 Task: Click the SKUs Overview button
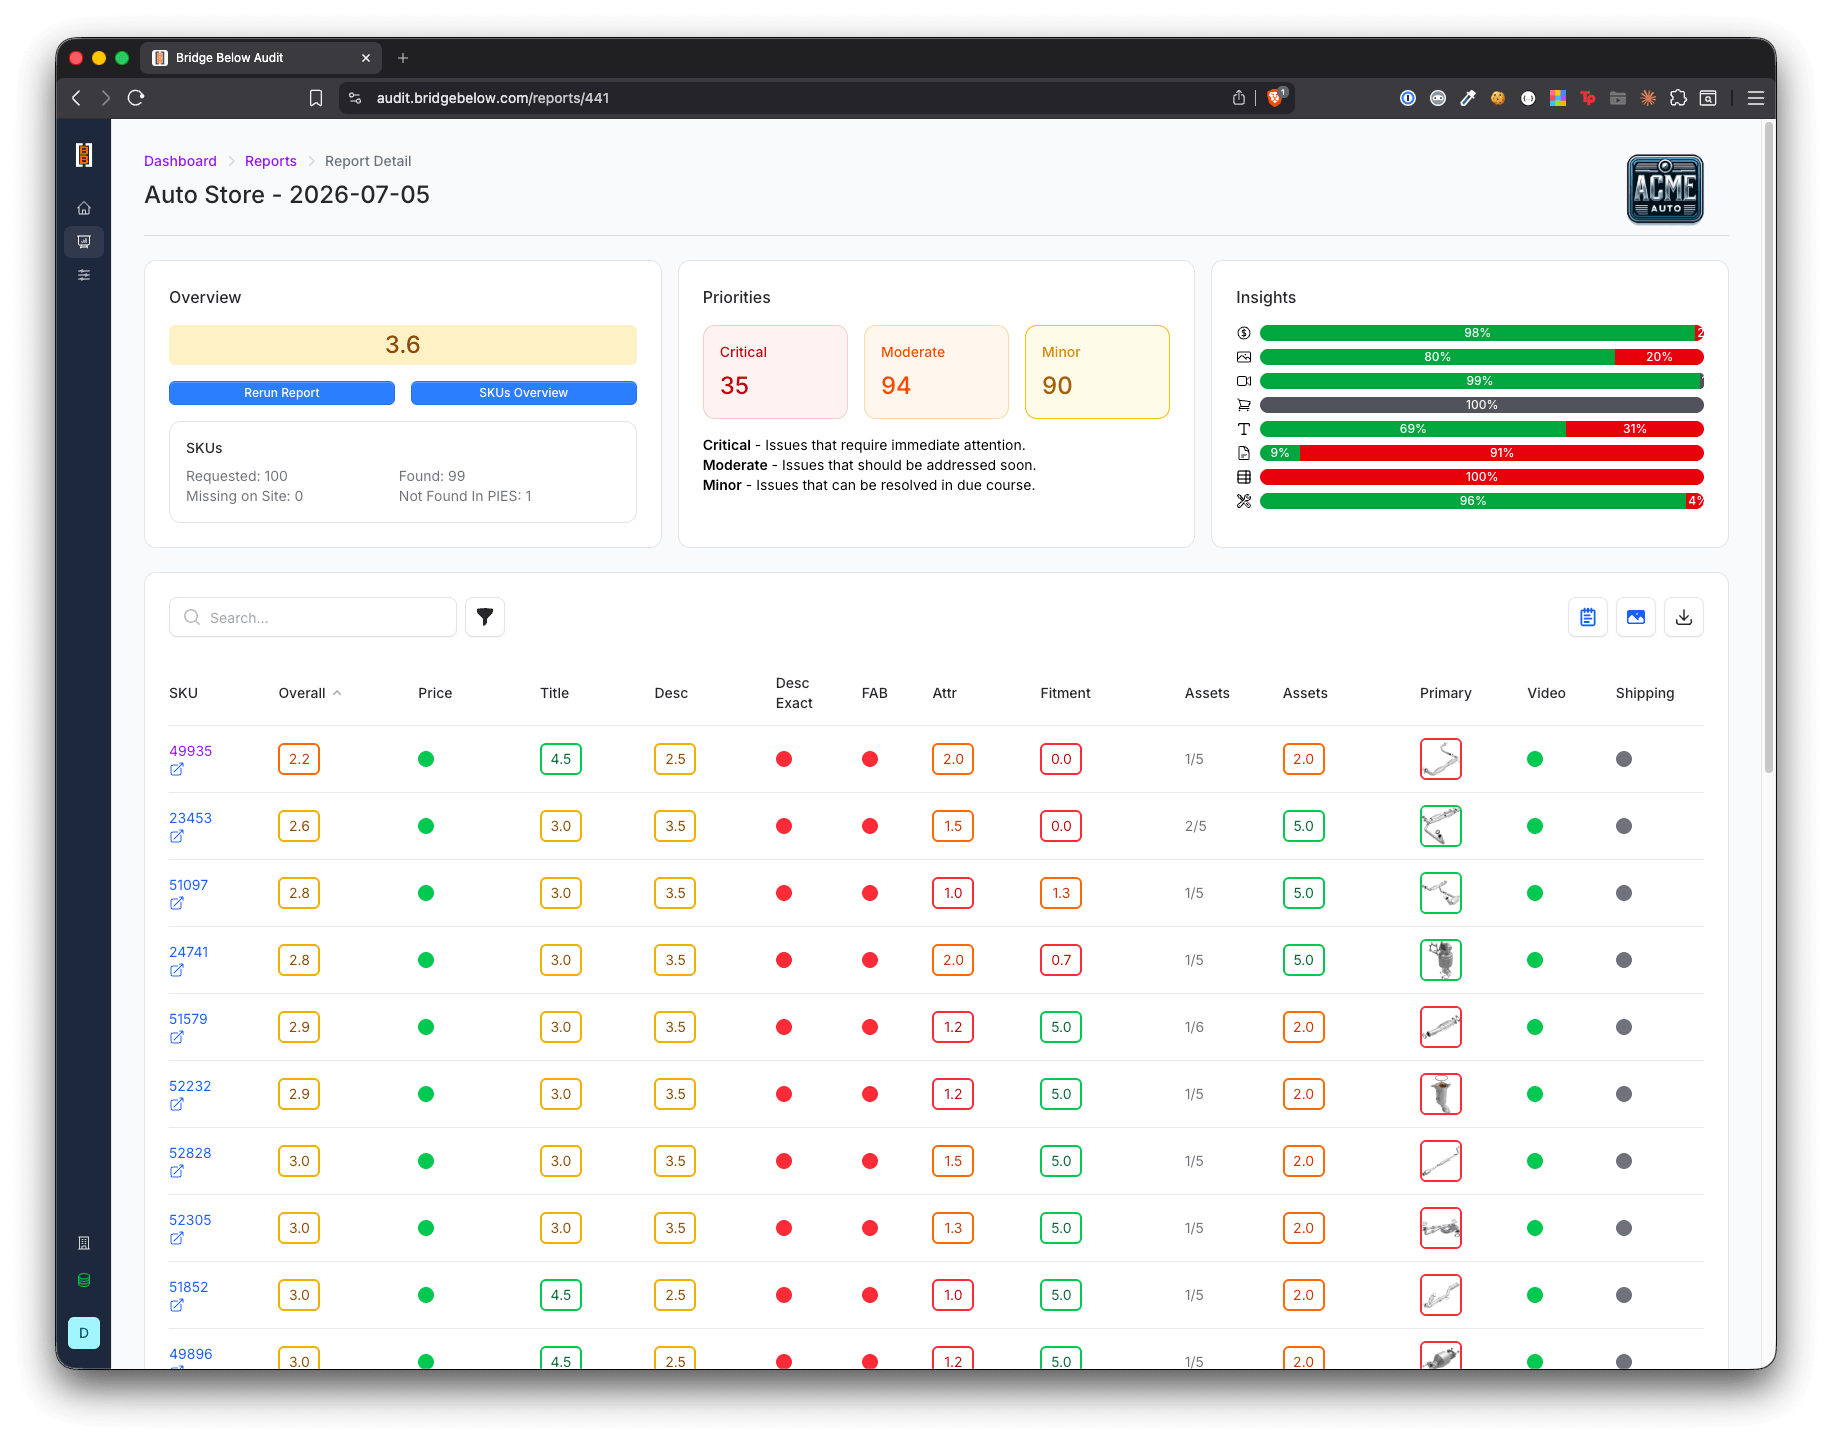click(524, 393)
